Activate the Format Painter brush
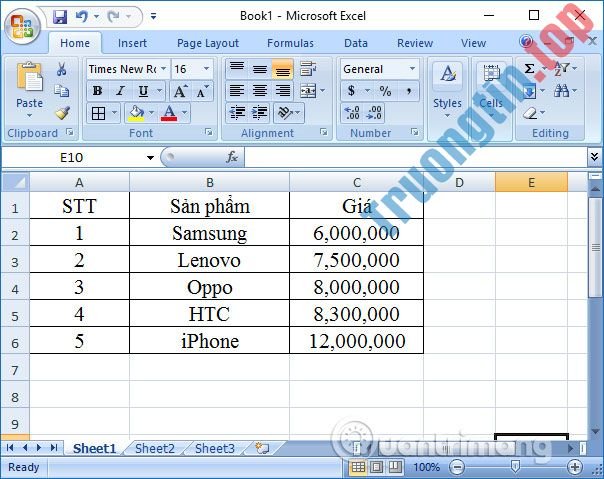The width and height of the screenshot is (604, 479). (x=62, y=113)
